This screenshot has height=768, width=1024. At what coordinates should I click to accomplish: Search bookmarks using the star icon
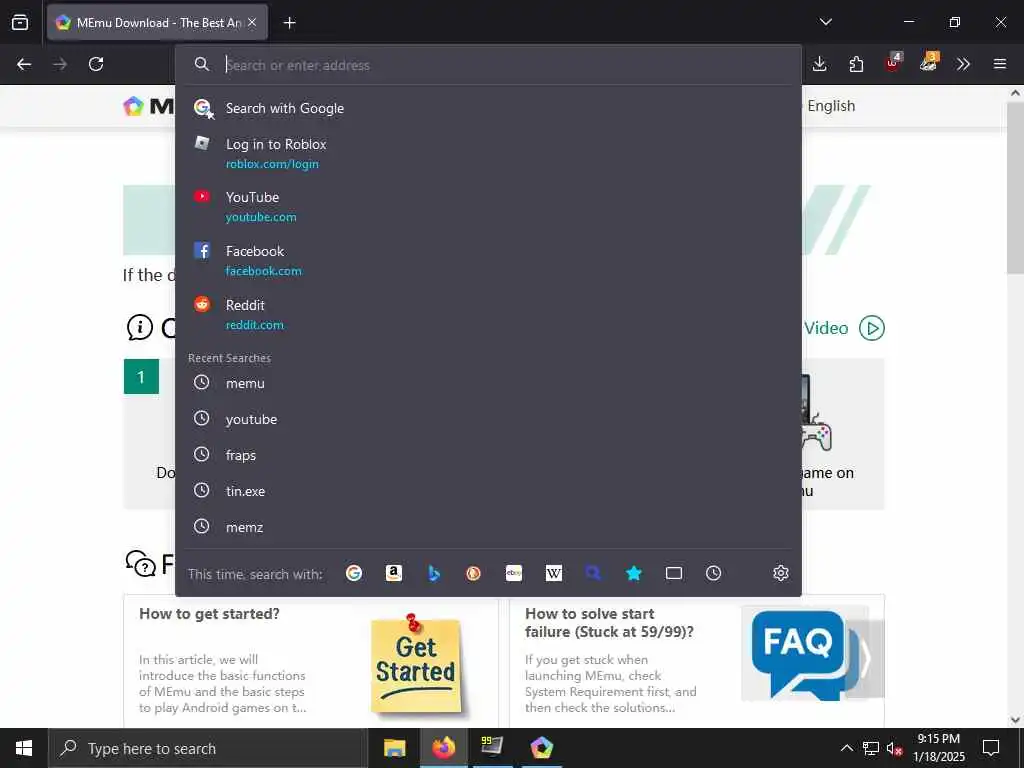(x=633, y=573)
